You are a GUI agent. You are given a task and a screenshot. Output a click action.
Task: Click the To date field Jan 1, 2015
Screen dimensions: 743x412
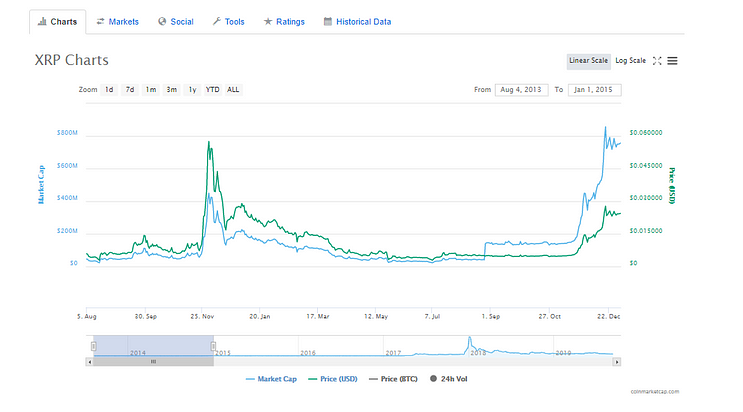594,90
